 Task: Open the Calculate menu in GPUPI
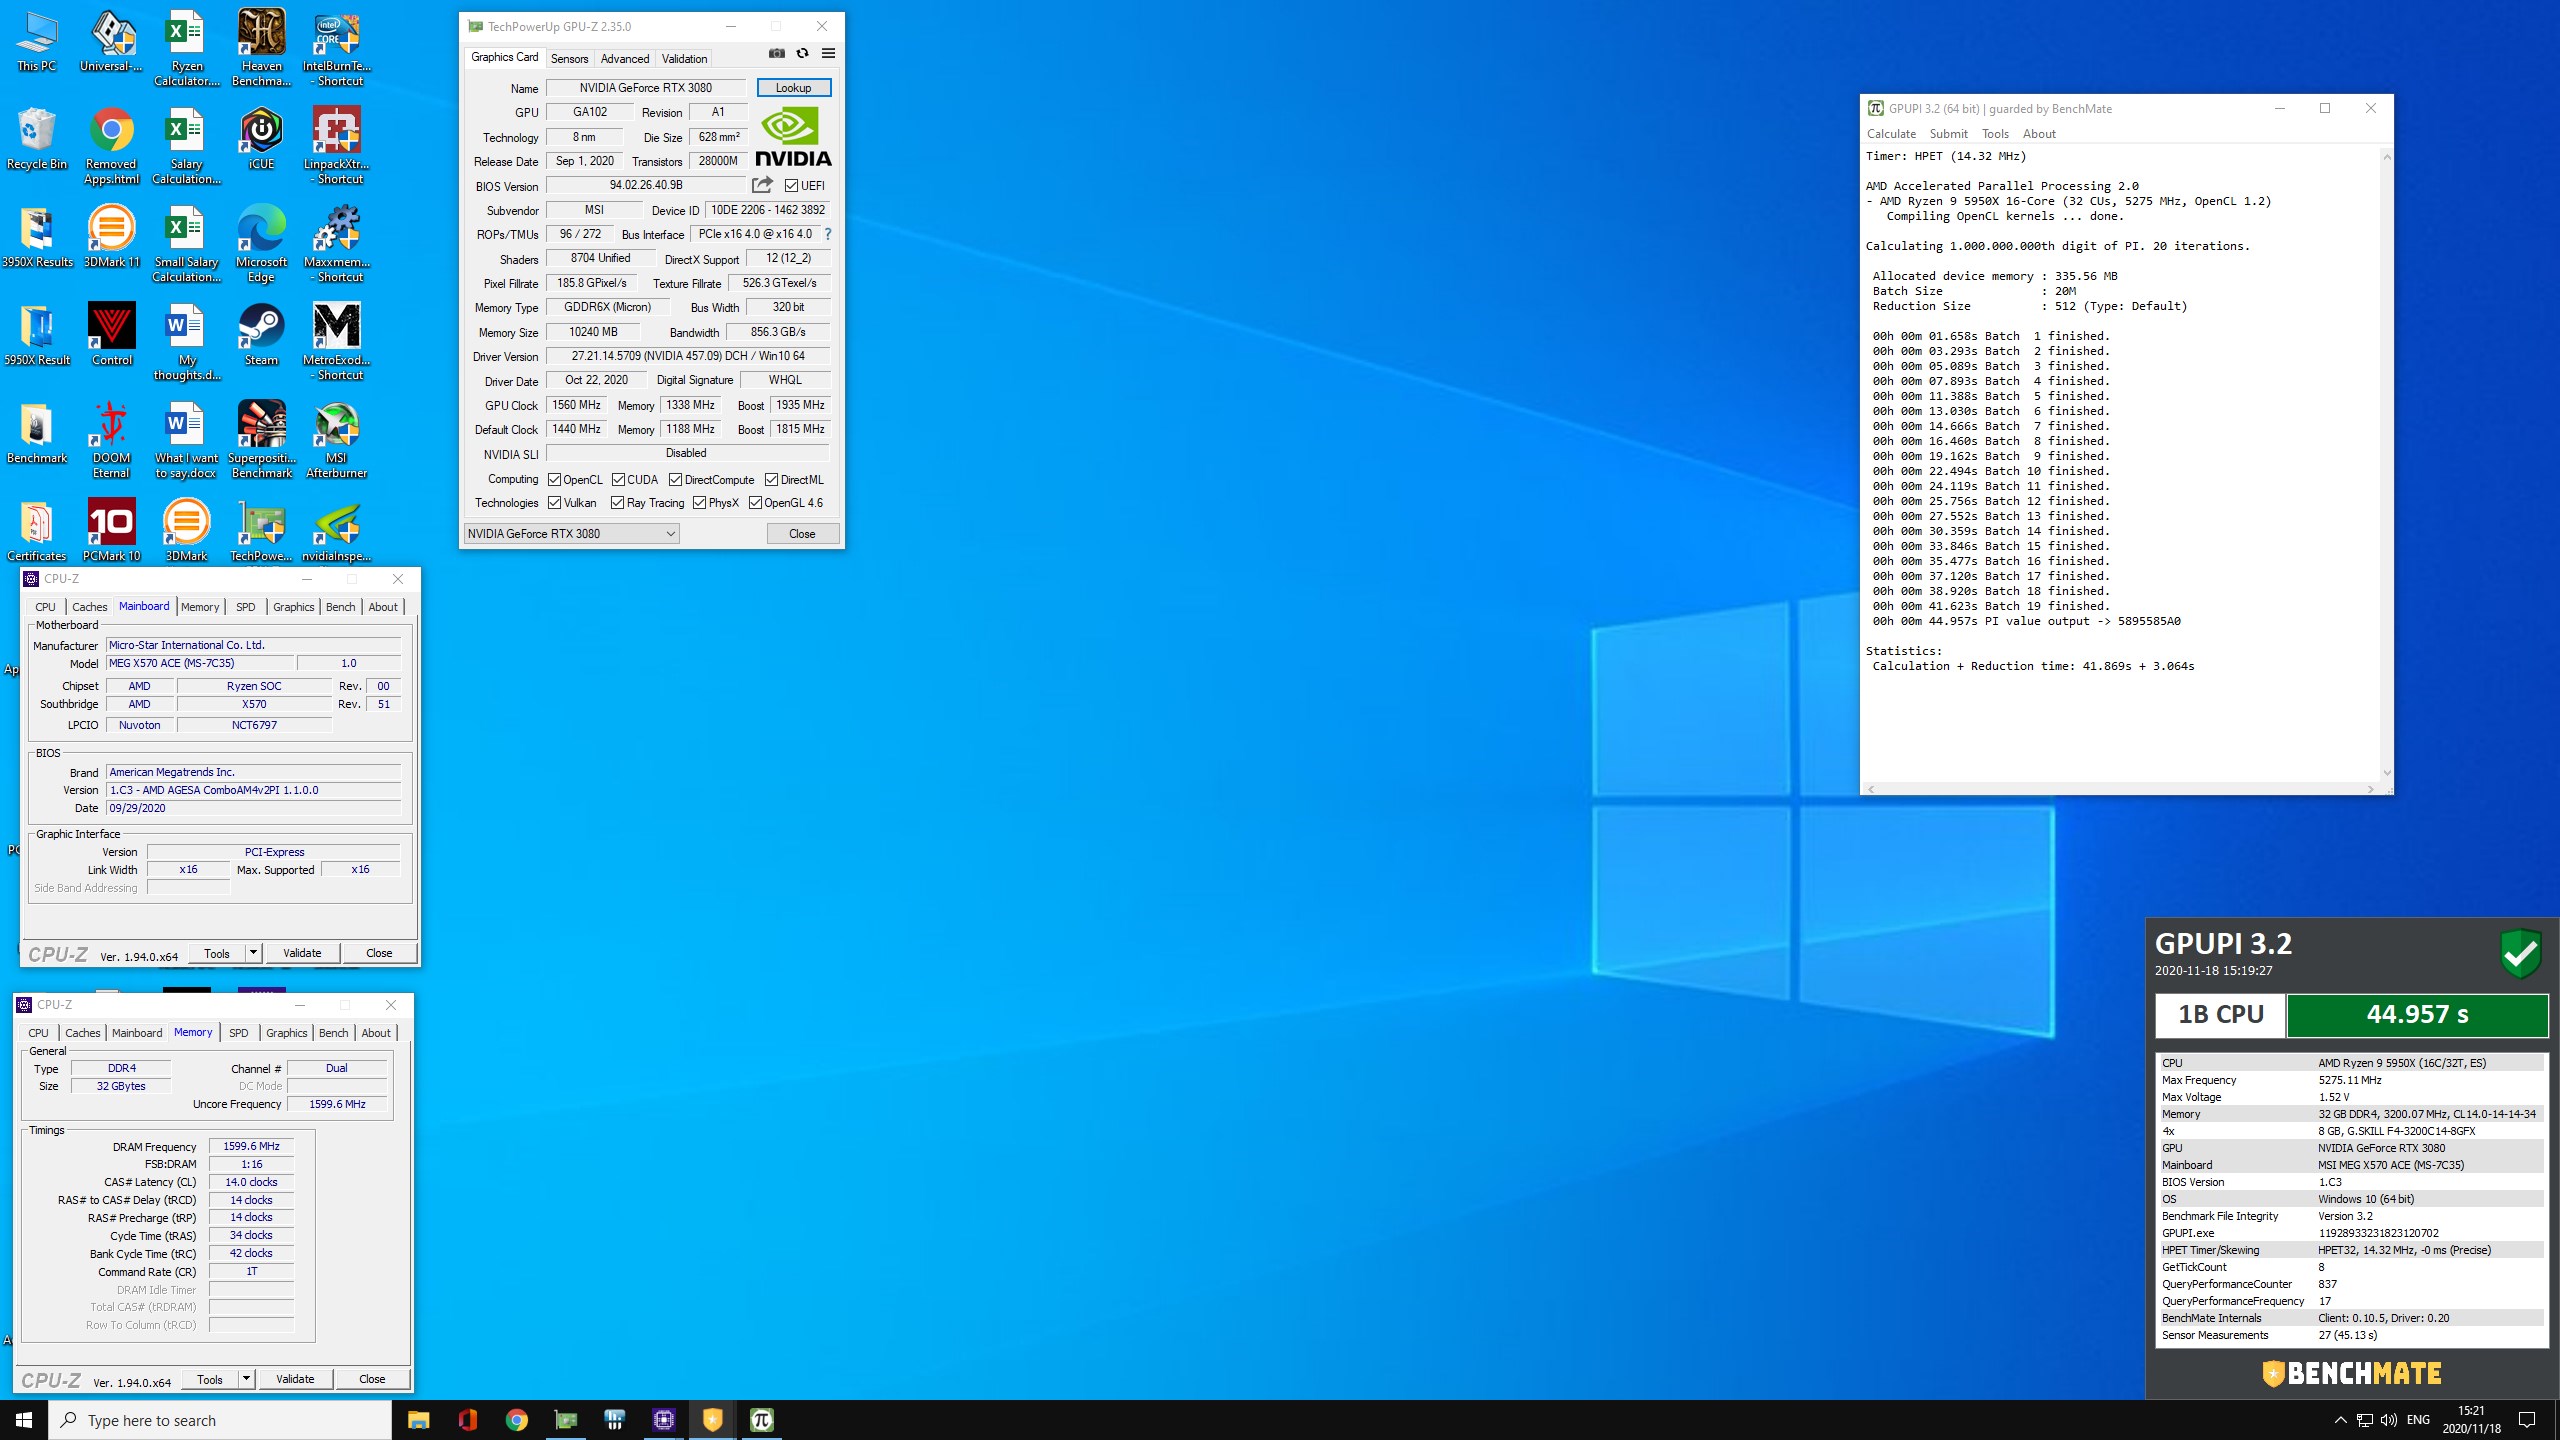[x=1891, y=134]
